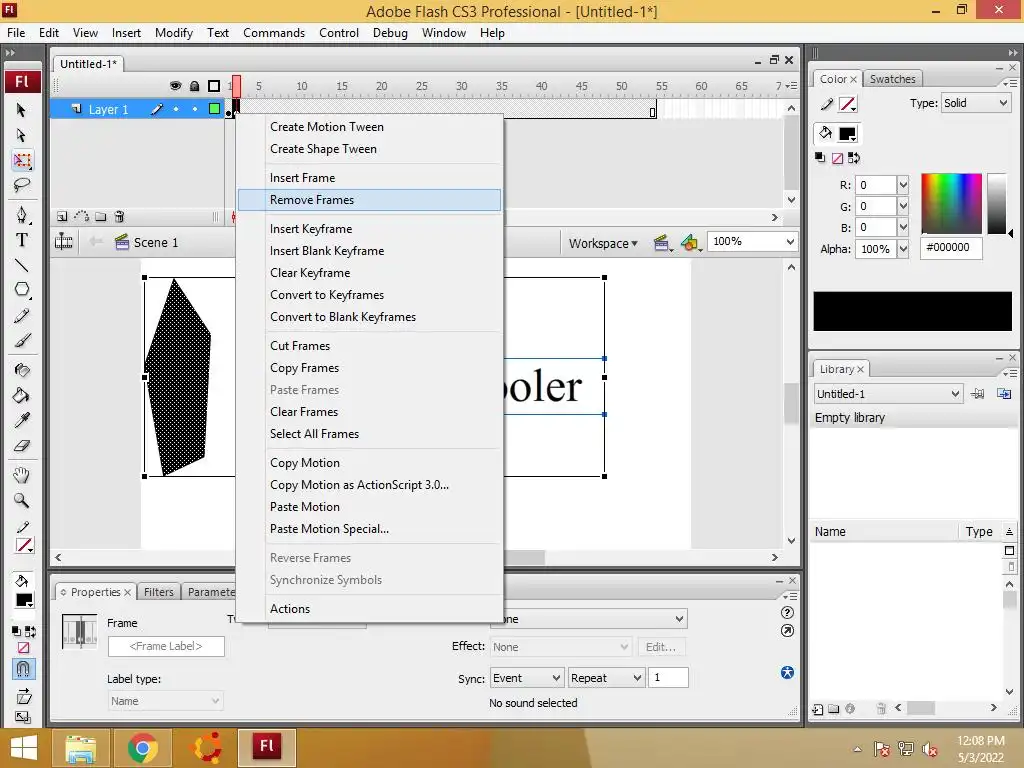Select the Selection (arrow) tool

[x=21, y=110]
